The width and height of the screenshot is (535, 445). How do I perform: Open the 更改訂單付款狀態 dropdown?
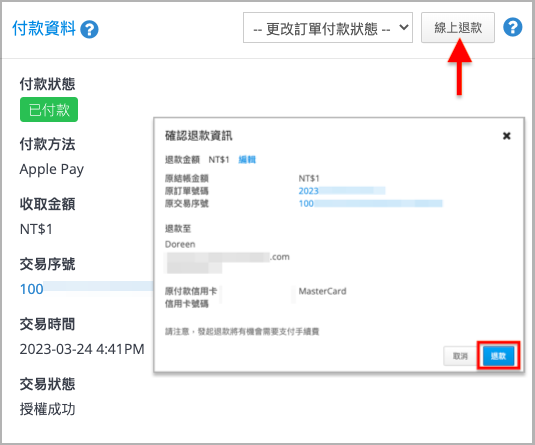[328, 28]
